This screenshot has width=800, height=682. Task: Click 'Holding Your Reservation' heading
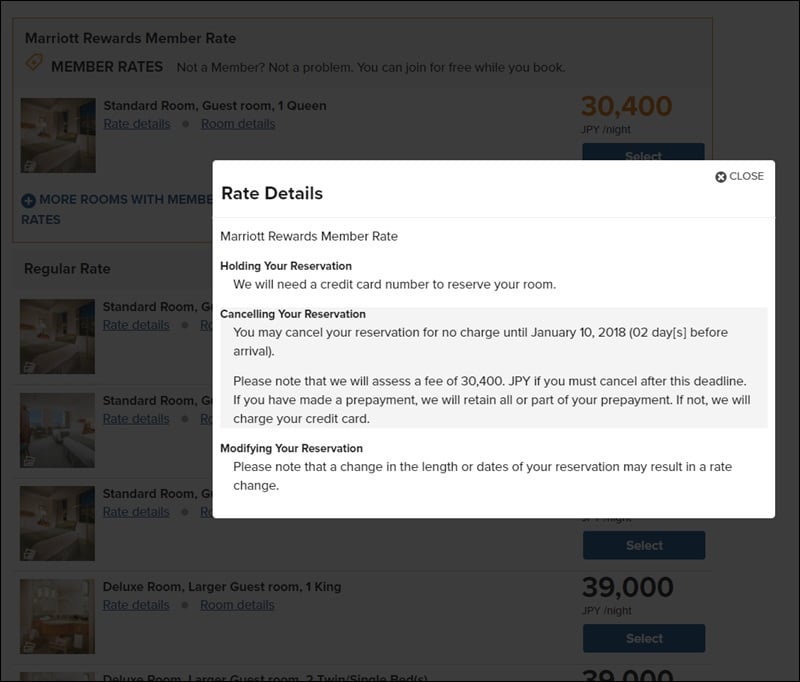[286, 266]
